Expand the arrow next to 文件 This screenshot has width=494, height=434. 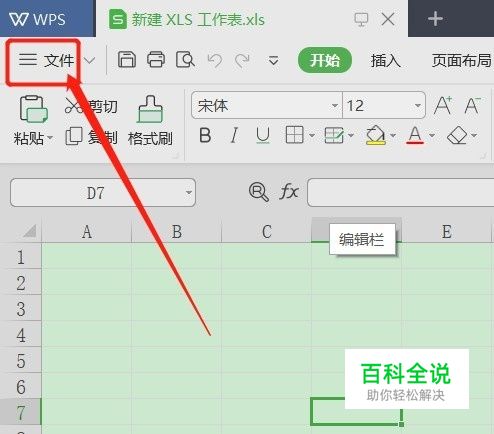click(89, 61)
